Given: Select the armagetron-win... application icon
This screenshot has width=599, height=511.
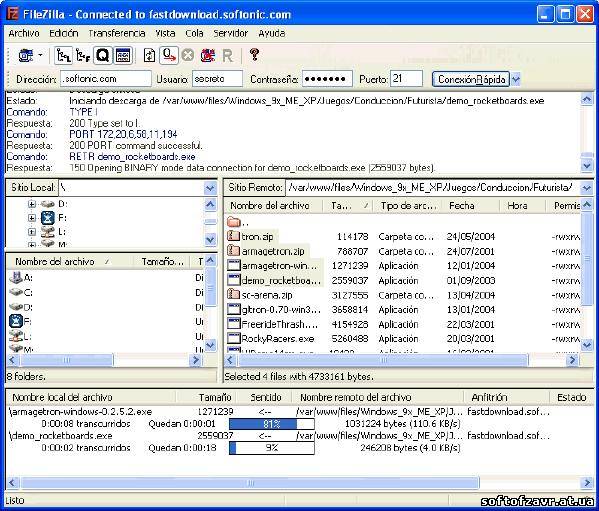Looking at the screenshot, I should pos(233,265).
